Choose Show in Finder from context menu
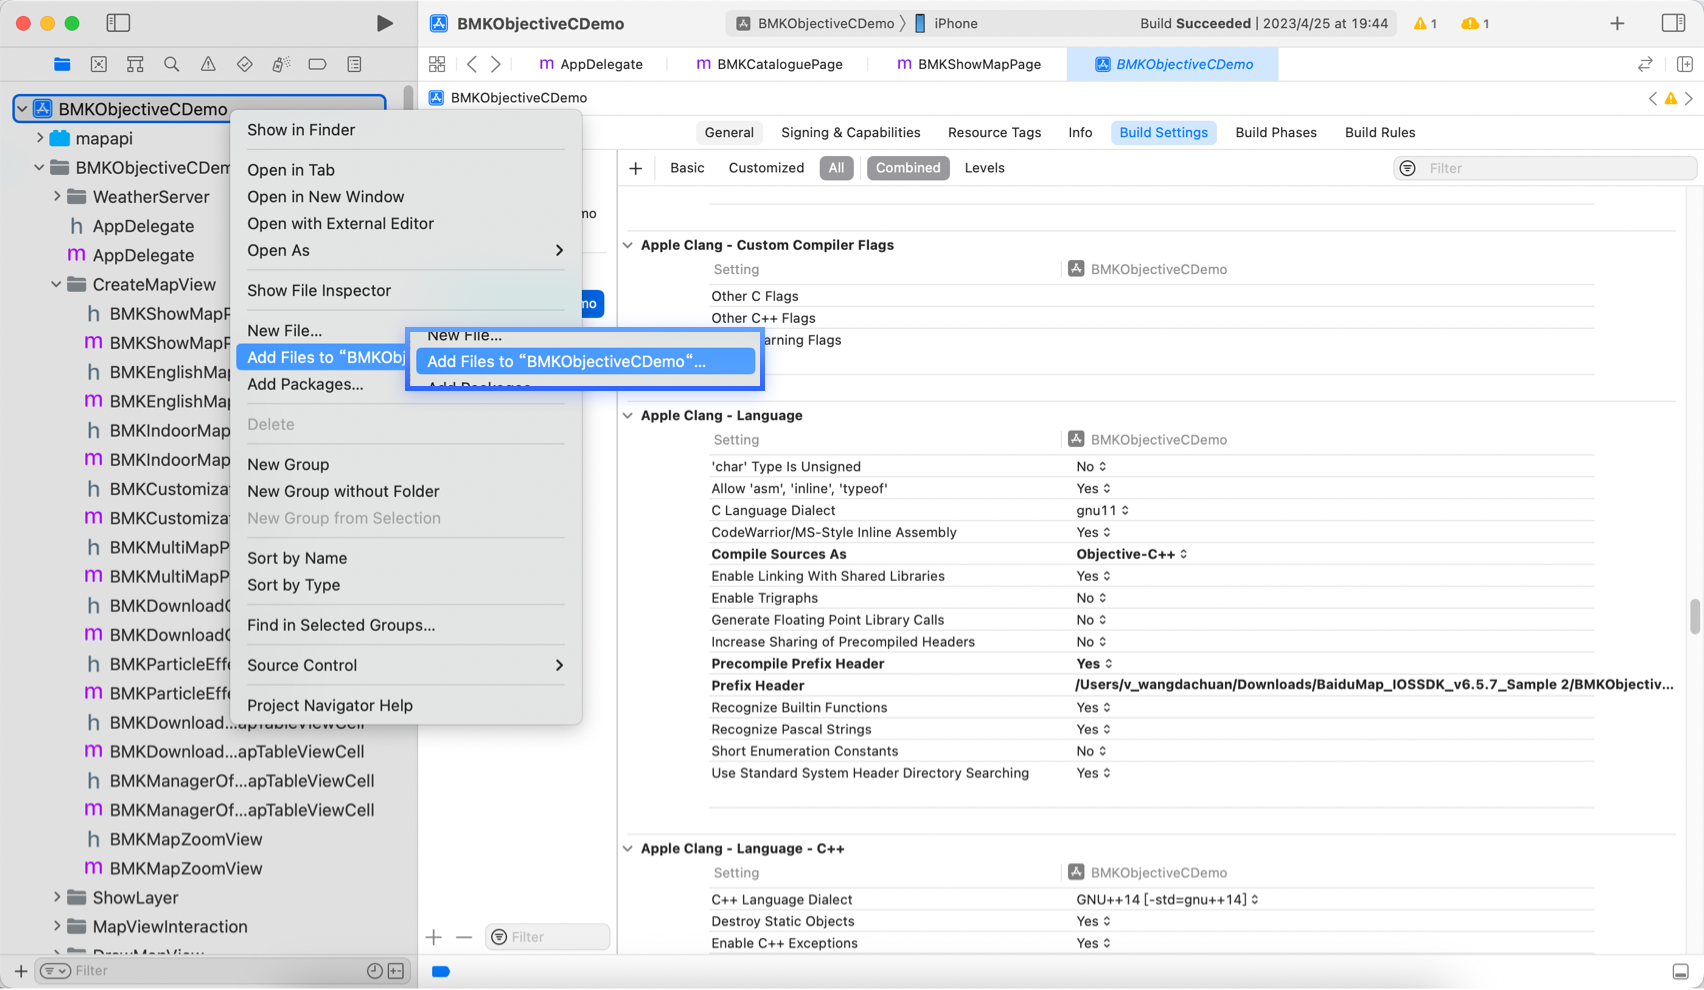Screen dimensions: 1704x990 click(301, 130)
